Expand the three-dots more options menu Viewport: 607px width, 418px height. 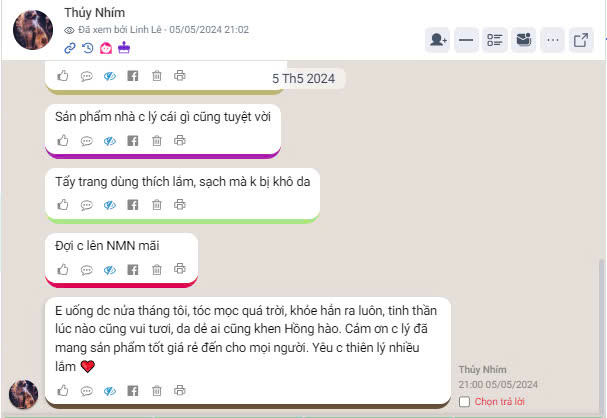click(552, 40)
